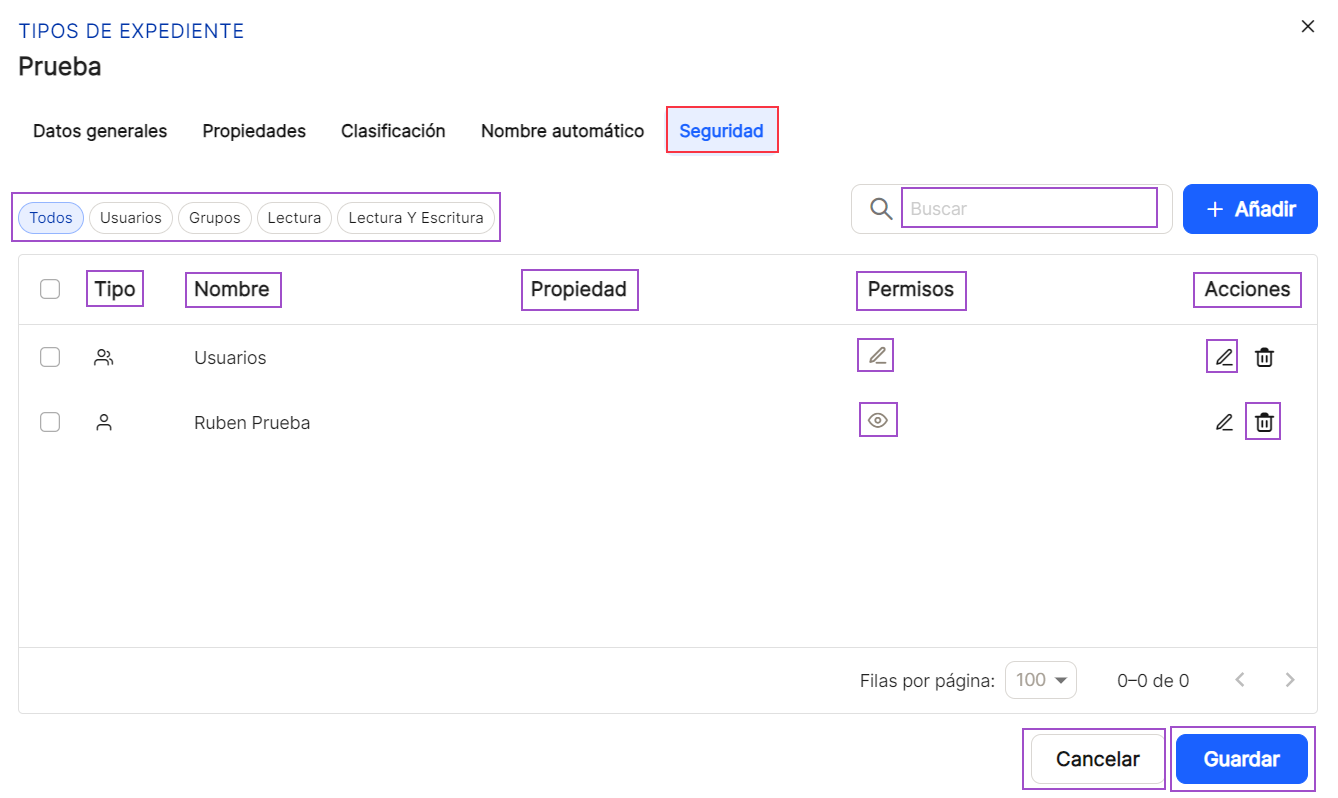Click the group icon beside Usuarios
Screen dimensions: 1338x798
tap(103, 357)
